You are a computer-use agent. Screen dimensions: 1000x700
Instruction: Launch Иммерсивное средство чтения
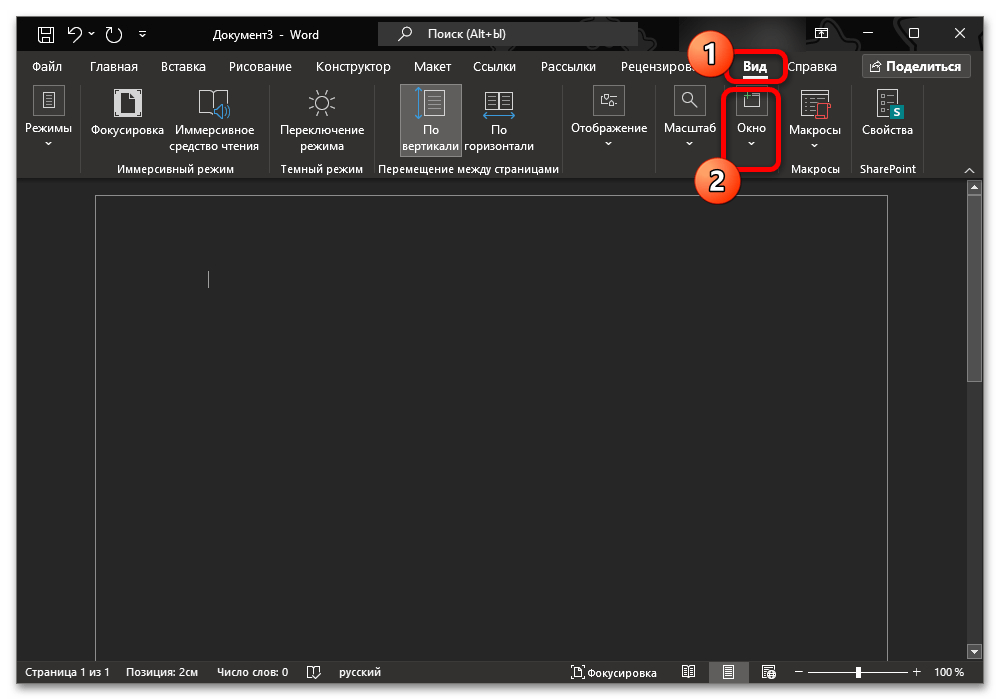tap(214, 118)
